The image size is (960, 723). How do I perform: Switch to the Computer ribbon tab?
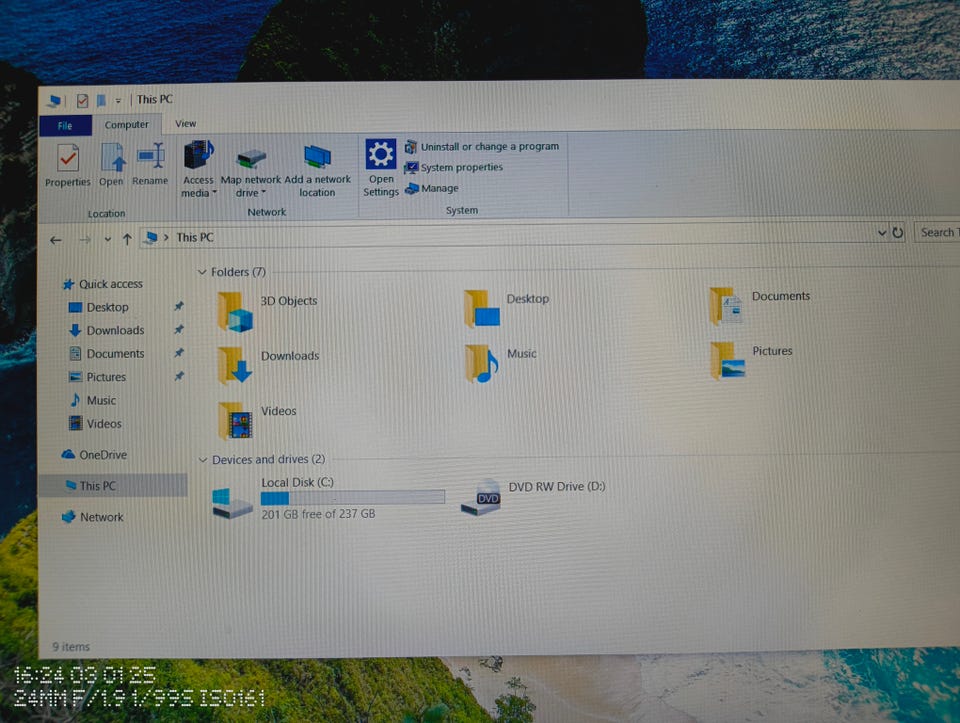coord(126,124)
